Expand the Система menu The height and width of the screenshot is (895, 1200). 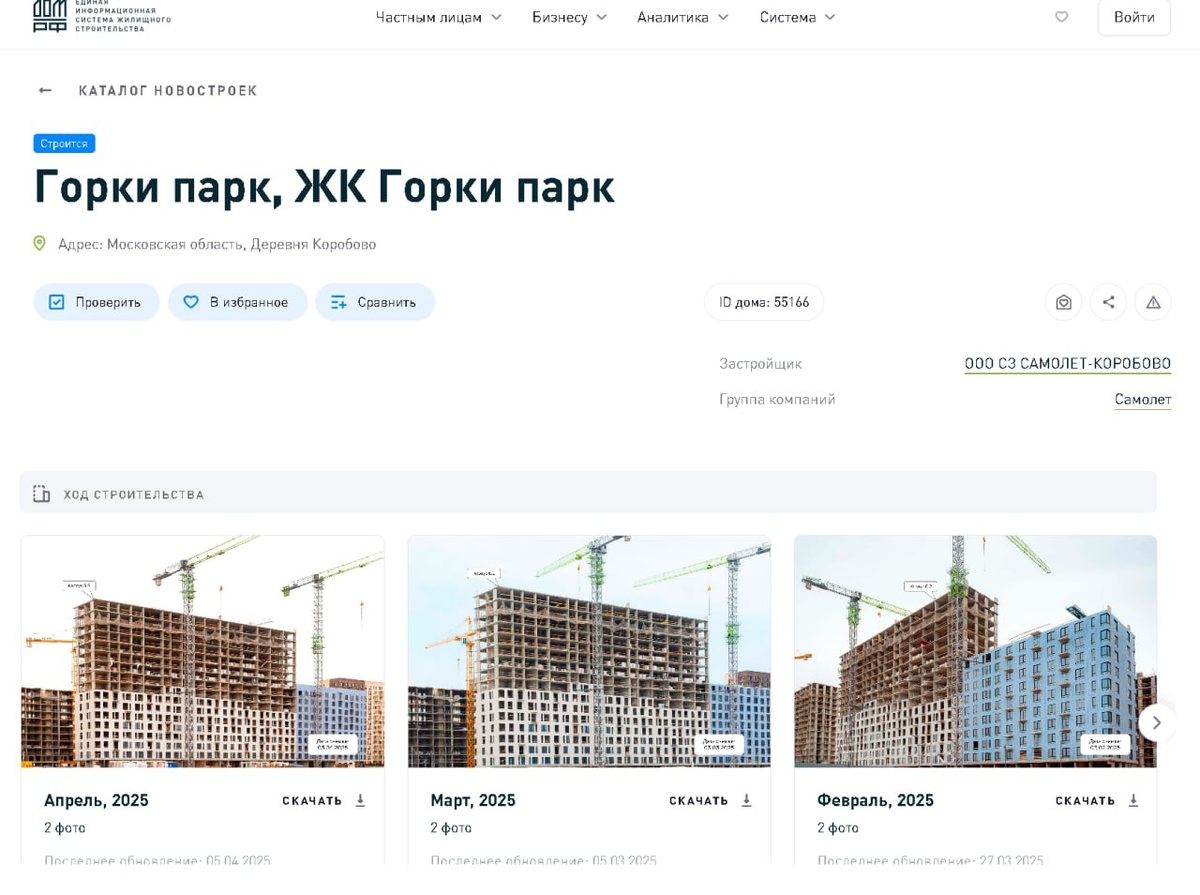point(797,17)
